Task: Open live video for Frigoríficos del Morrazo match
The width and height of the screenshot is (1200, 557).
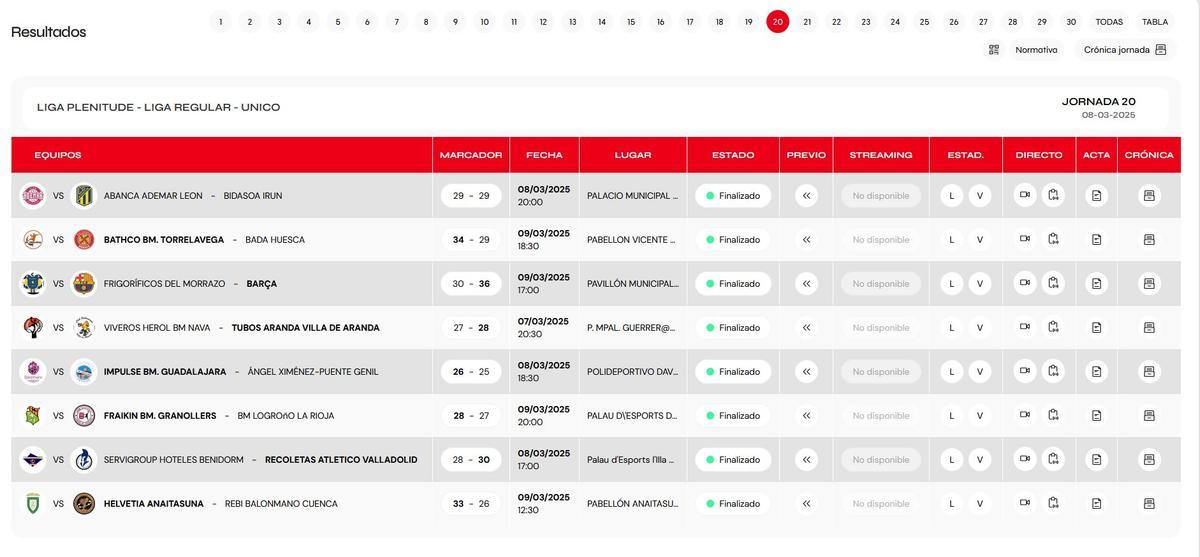Action: coord(1025,284)
